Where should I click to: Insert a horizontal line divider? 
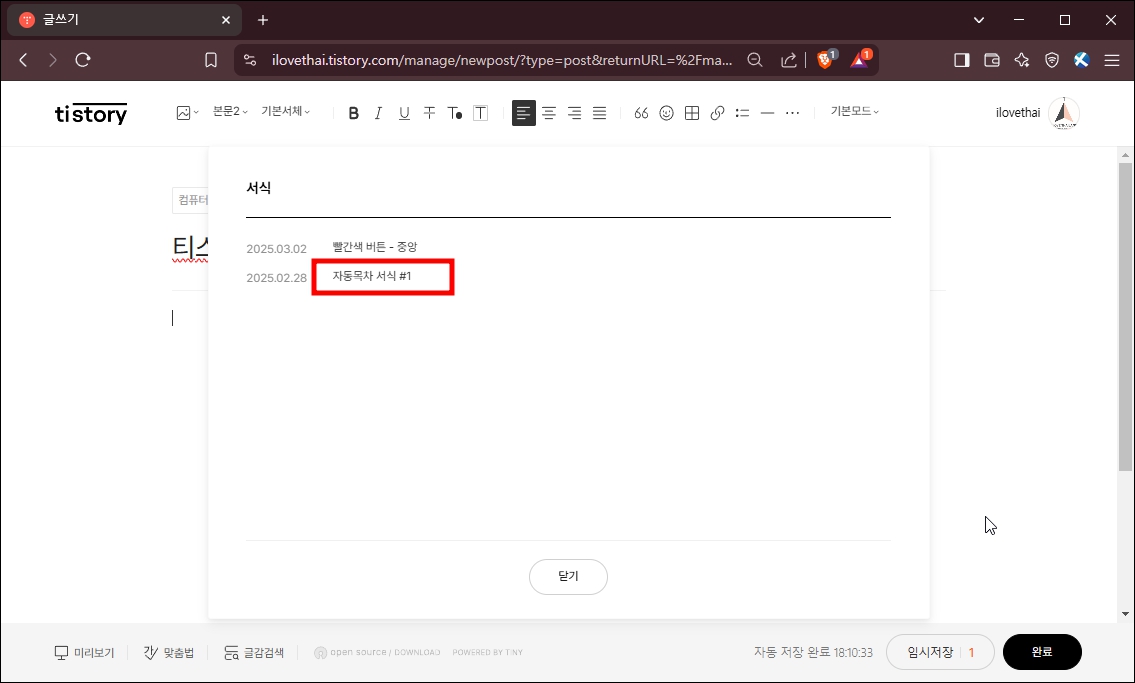[x=767, y=113]
